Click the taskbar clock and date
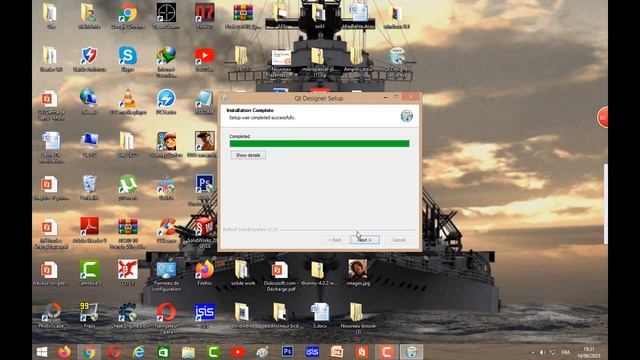Viewport: 640px width, 360px height. point(589,353)
